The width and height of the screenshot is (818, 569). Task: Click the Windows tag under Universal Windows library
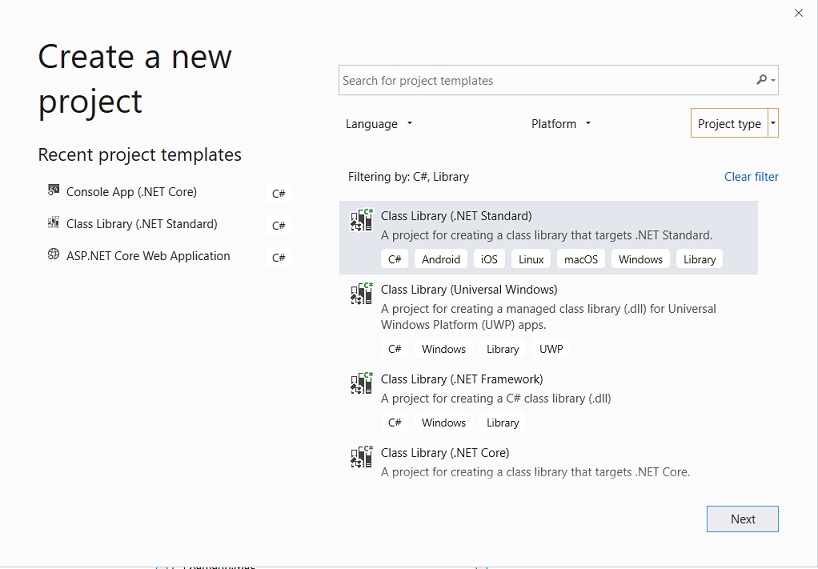pyautogui.click(x=443, y=349)
